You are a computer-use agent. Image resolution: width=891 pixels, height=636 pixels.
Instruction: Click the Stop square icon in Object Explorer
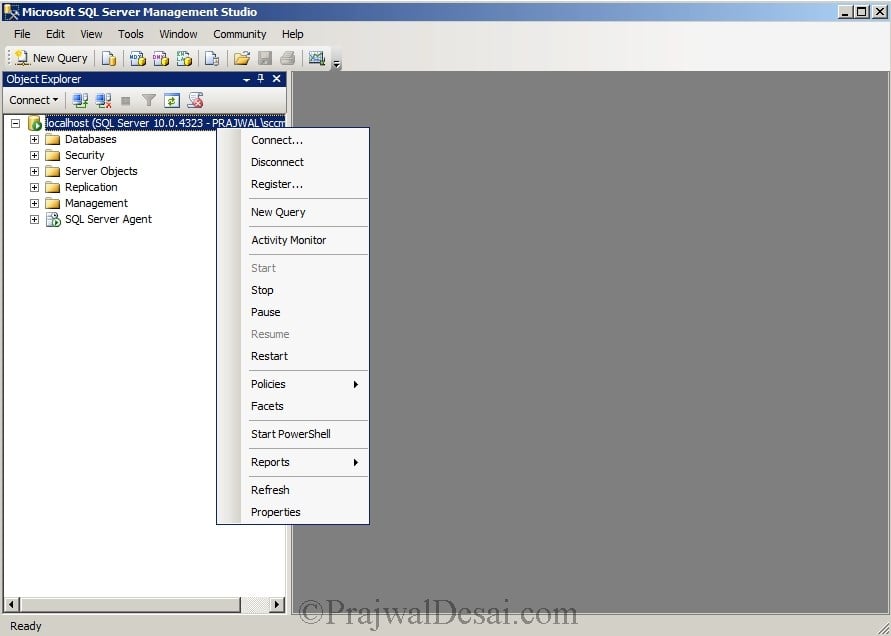point(126,101)
